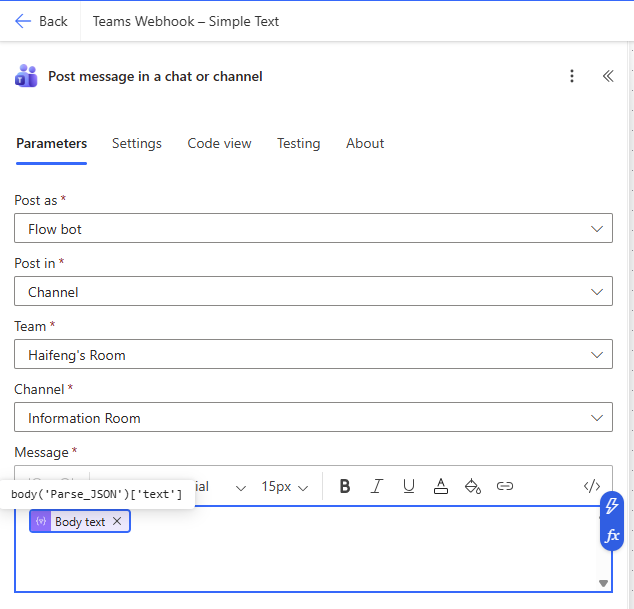Toggle underline formatting
Screen dimensions: 634x609
point(409,486)
